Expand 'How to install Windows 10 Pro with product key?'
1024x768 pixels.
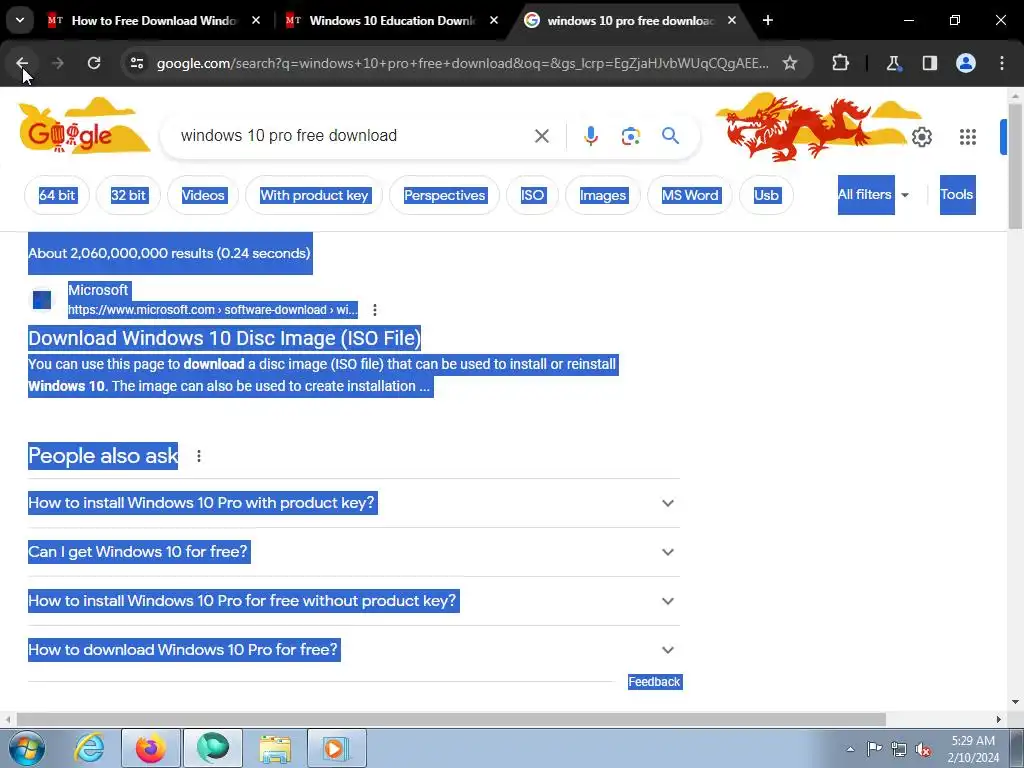tap(353, 503)
